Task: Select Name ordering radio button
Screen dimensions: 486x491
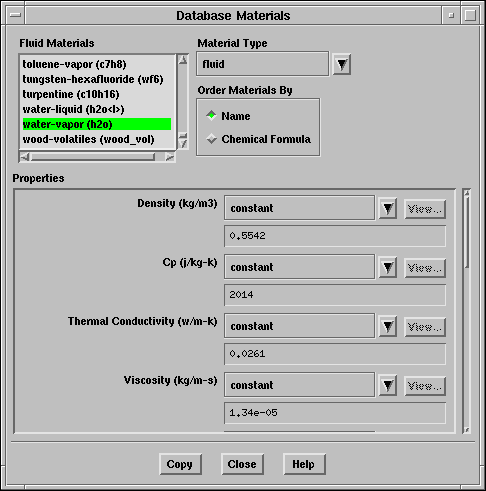Action: [211, 116]
